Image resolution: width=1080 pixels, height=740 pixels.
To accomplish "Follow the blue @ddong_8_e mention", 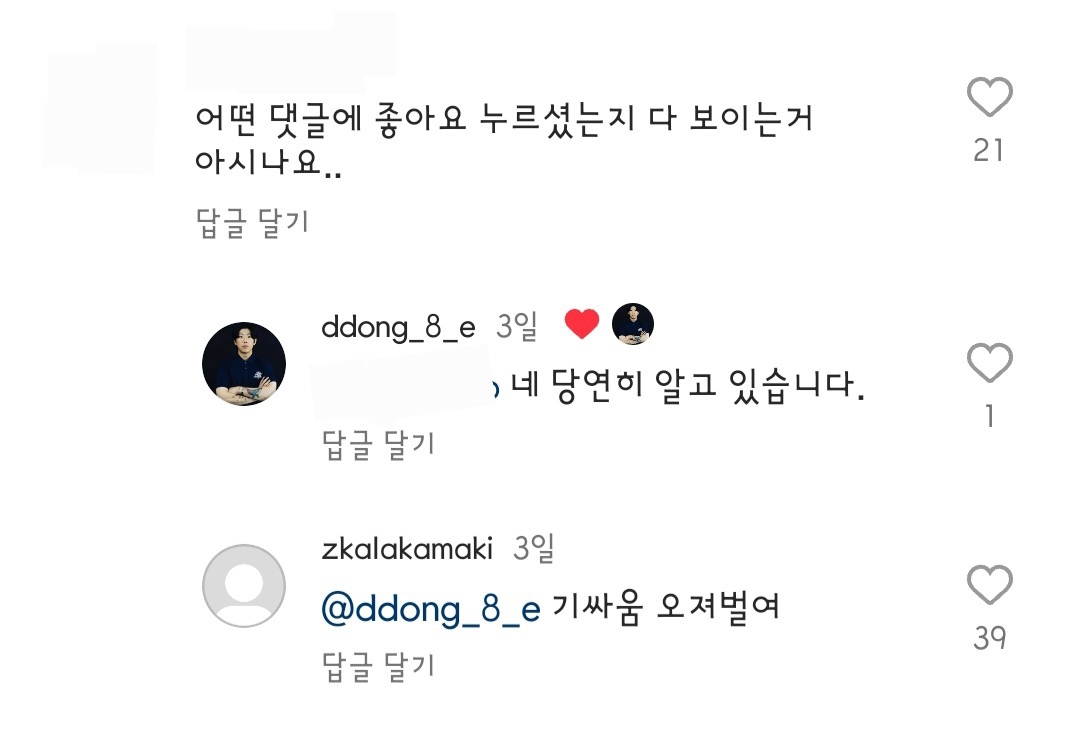I will [431, 609].
